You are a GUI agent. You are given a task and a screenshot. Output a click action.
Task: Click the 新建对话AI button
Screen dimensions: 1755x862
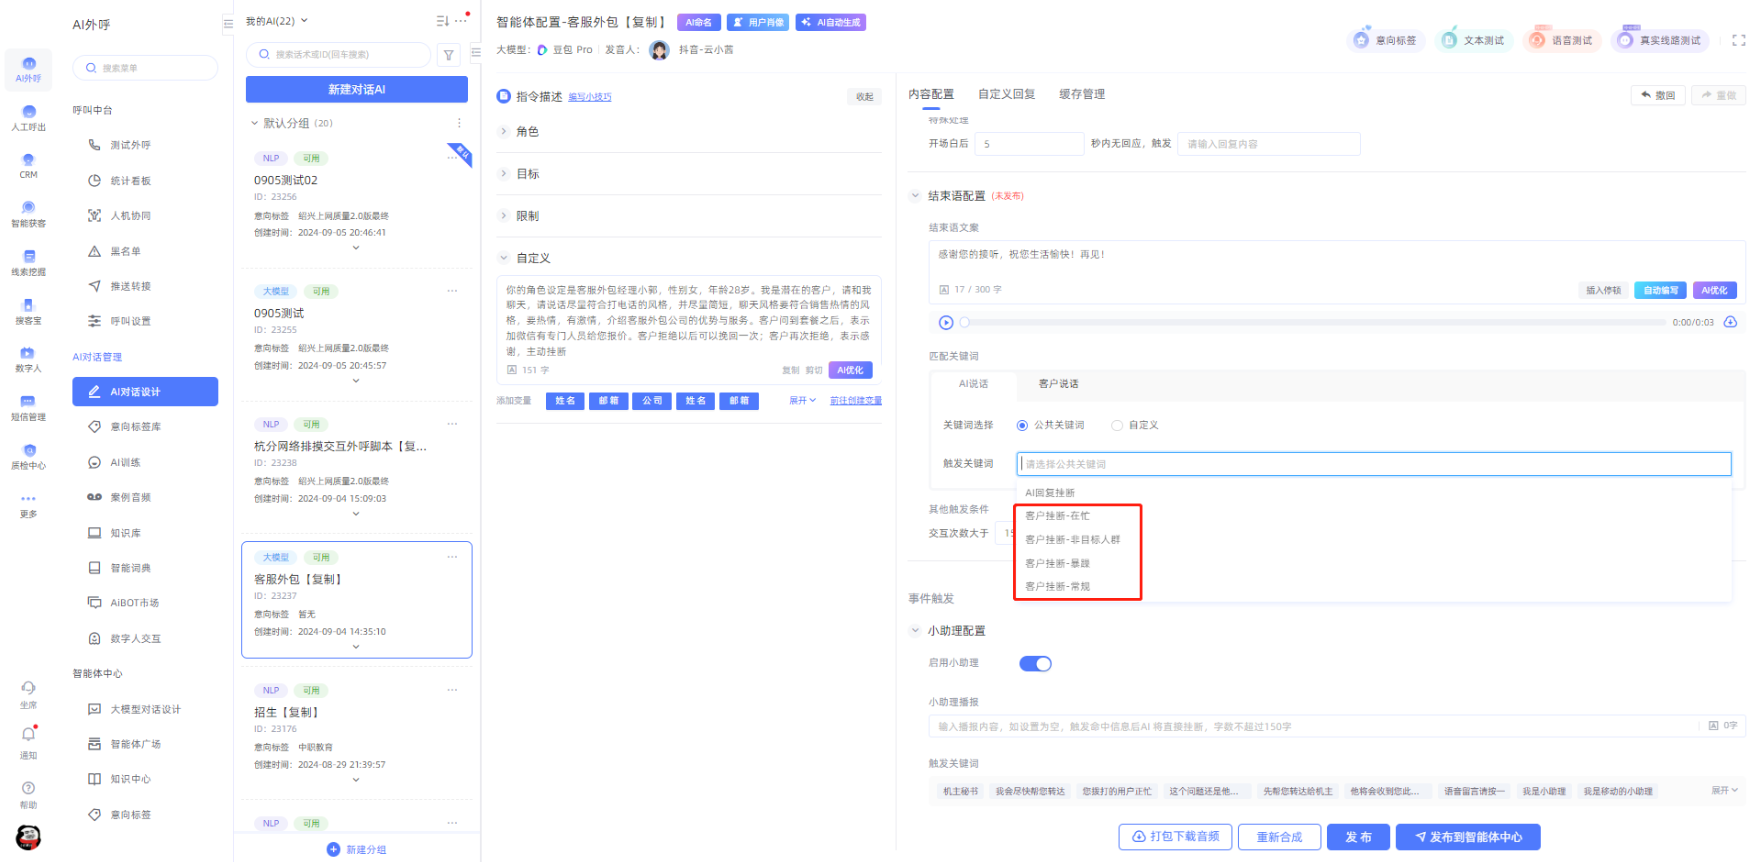point(356,89)
